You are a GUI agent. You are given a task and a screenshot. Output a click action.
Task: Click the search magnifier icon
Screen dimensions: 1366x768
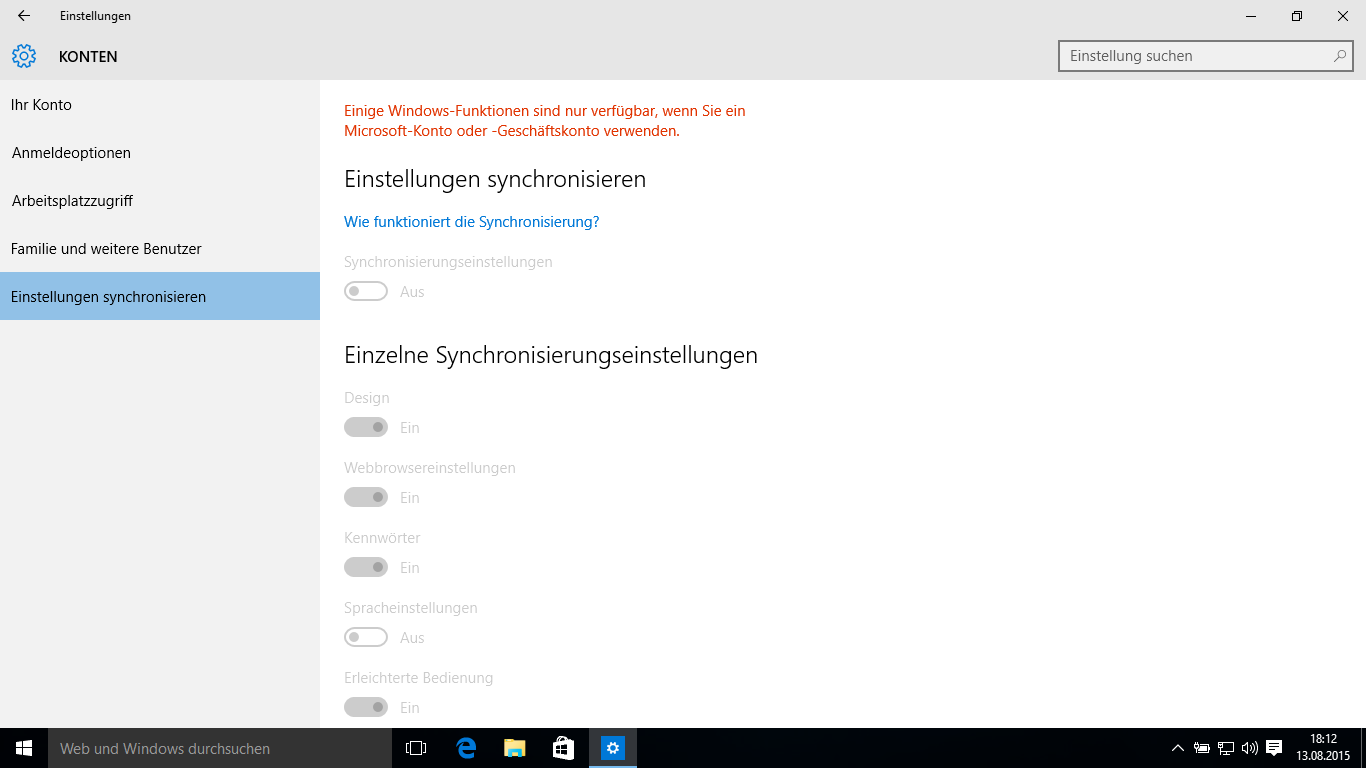pyautogui.click(x=1340, y=56)
